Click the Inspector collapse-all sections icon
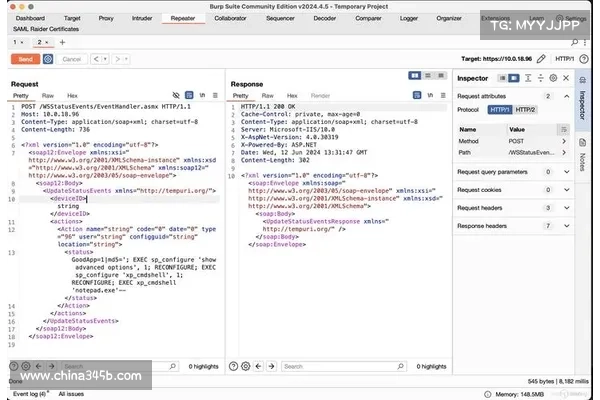Viewport: 600px width, 400px height. (x=541, y=78)
